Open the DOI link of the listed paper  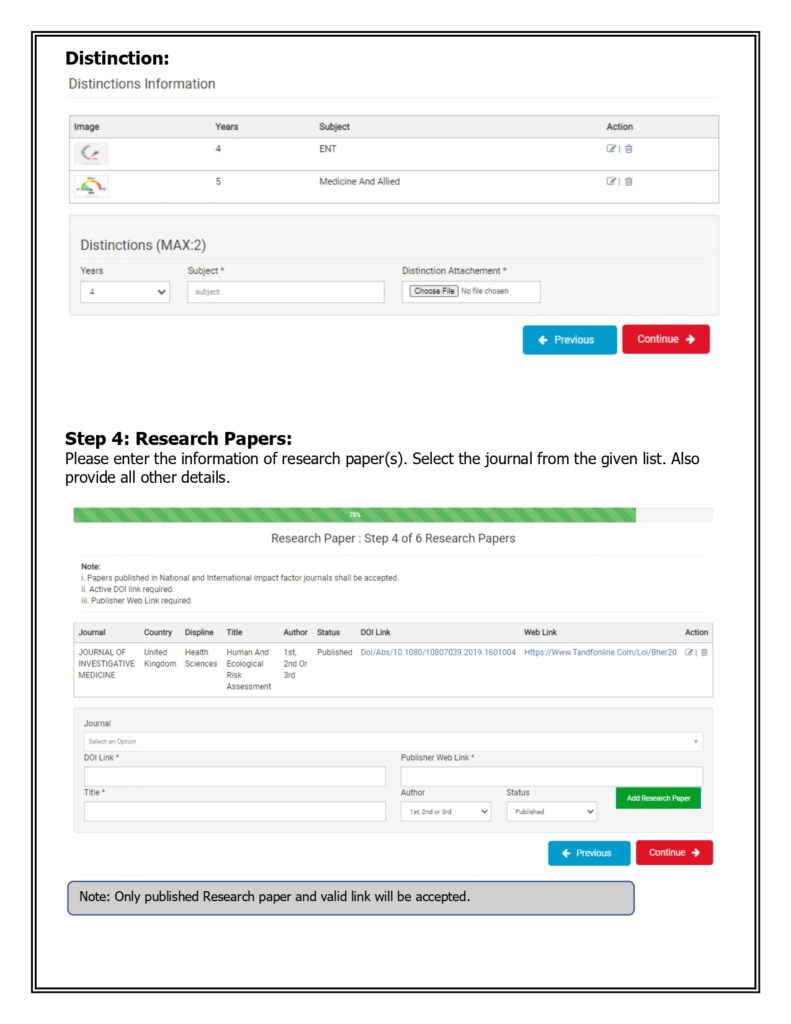[438, 652]
